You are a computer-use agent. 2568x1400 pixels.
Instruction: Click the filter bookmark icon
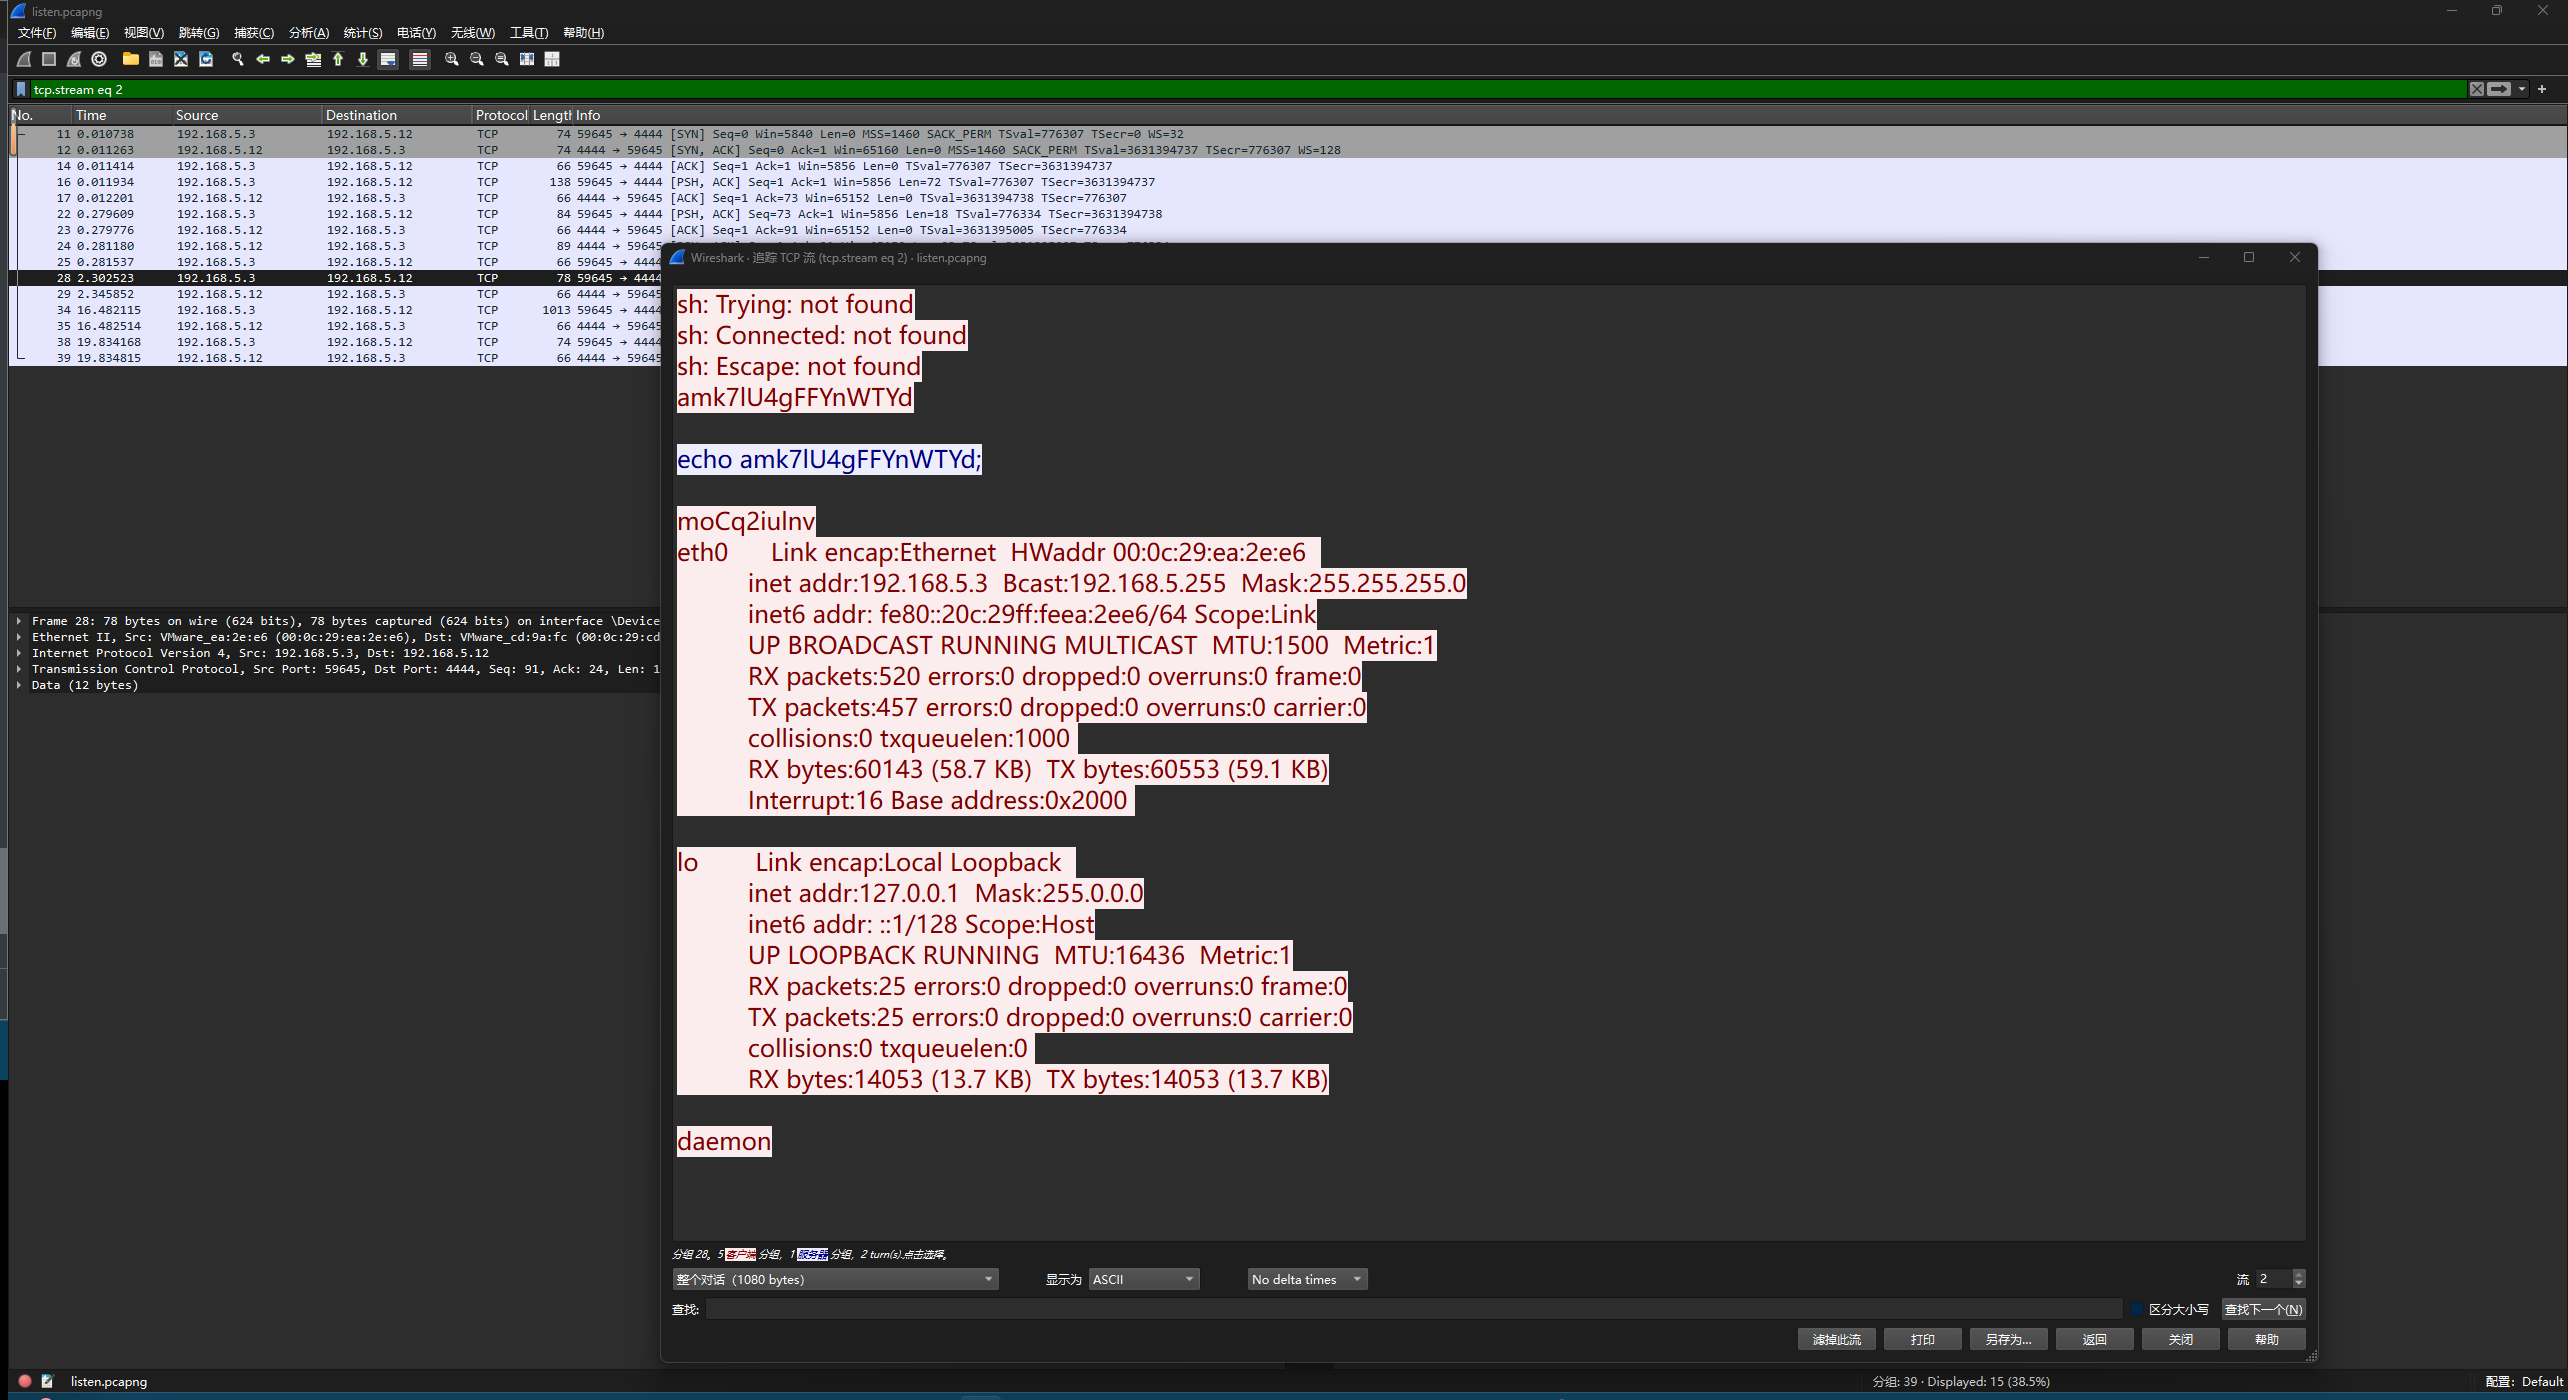coord(21,89)
